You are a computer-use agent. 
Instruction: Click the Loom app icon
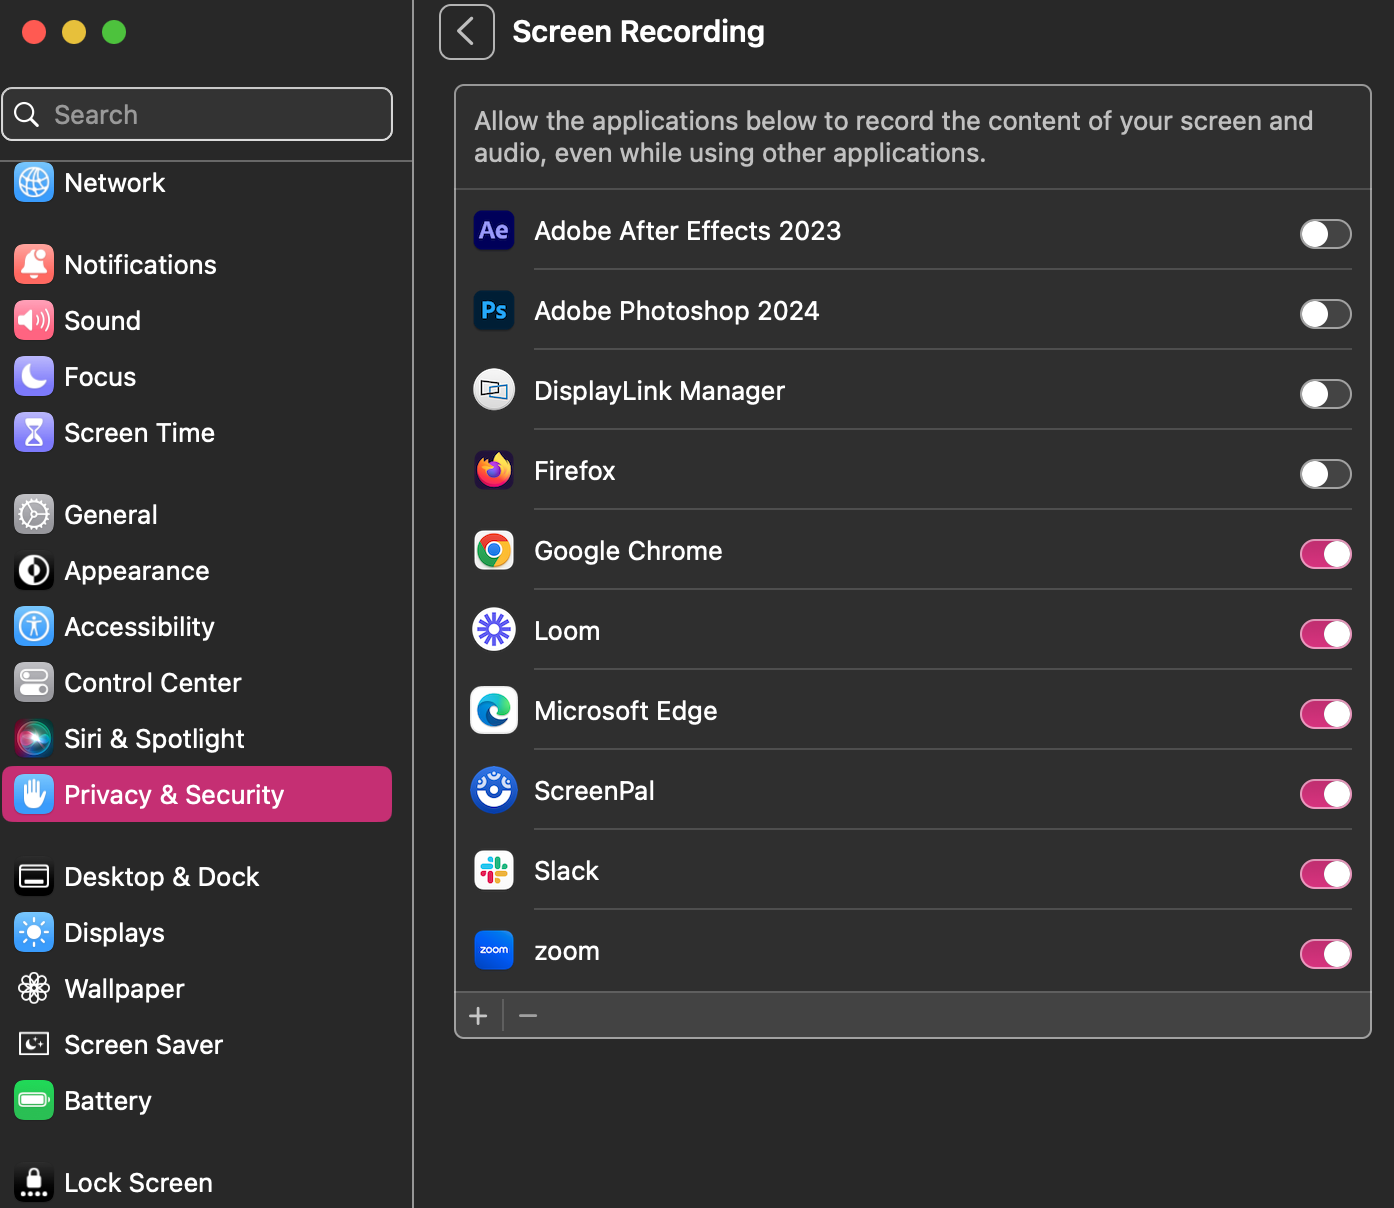point(494,630)
